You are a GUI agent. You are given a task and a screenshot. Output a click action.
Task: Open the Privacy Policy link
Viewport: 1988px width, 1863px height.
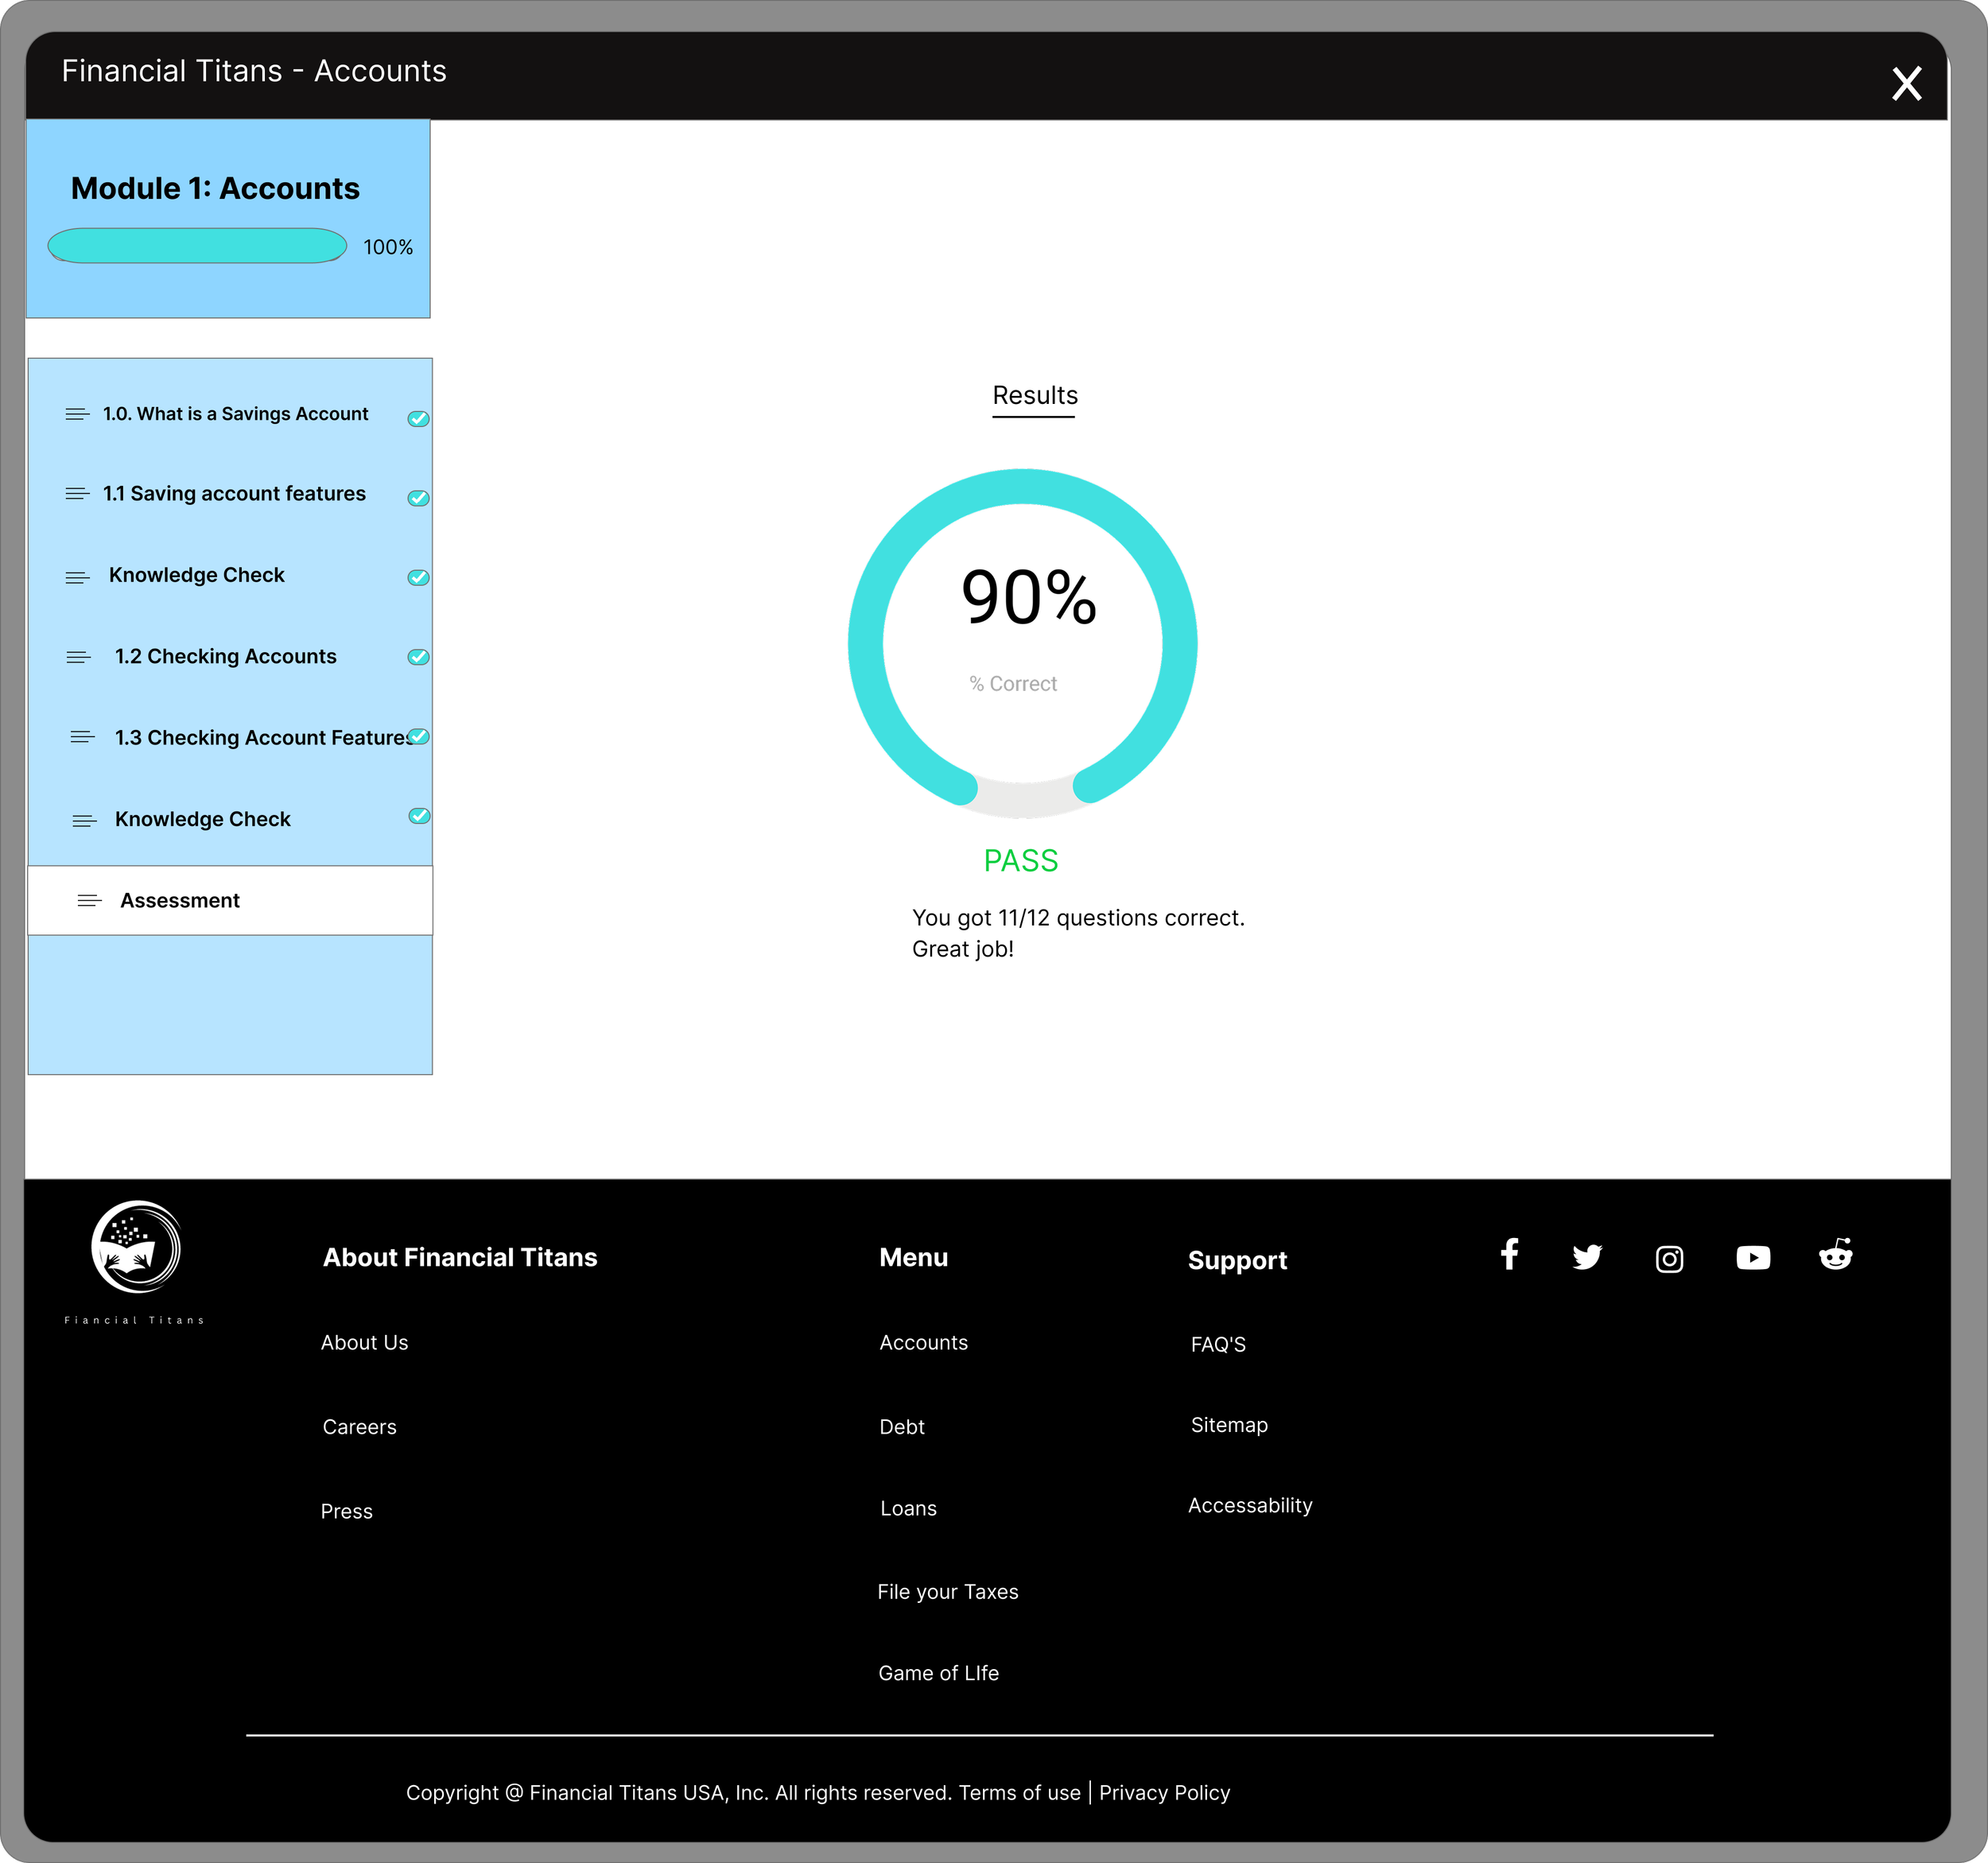click(x=1164, y=1792)
